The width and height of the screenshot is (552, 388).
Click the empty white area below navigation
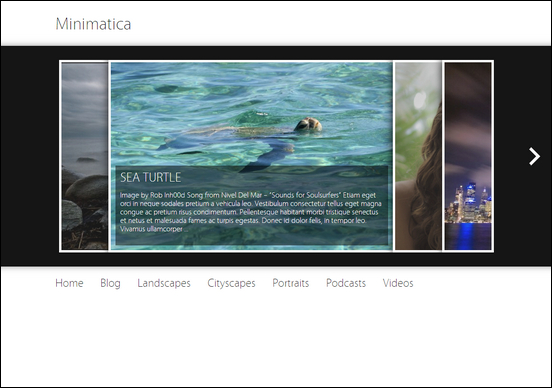[276, 338]
